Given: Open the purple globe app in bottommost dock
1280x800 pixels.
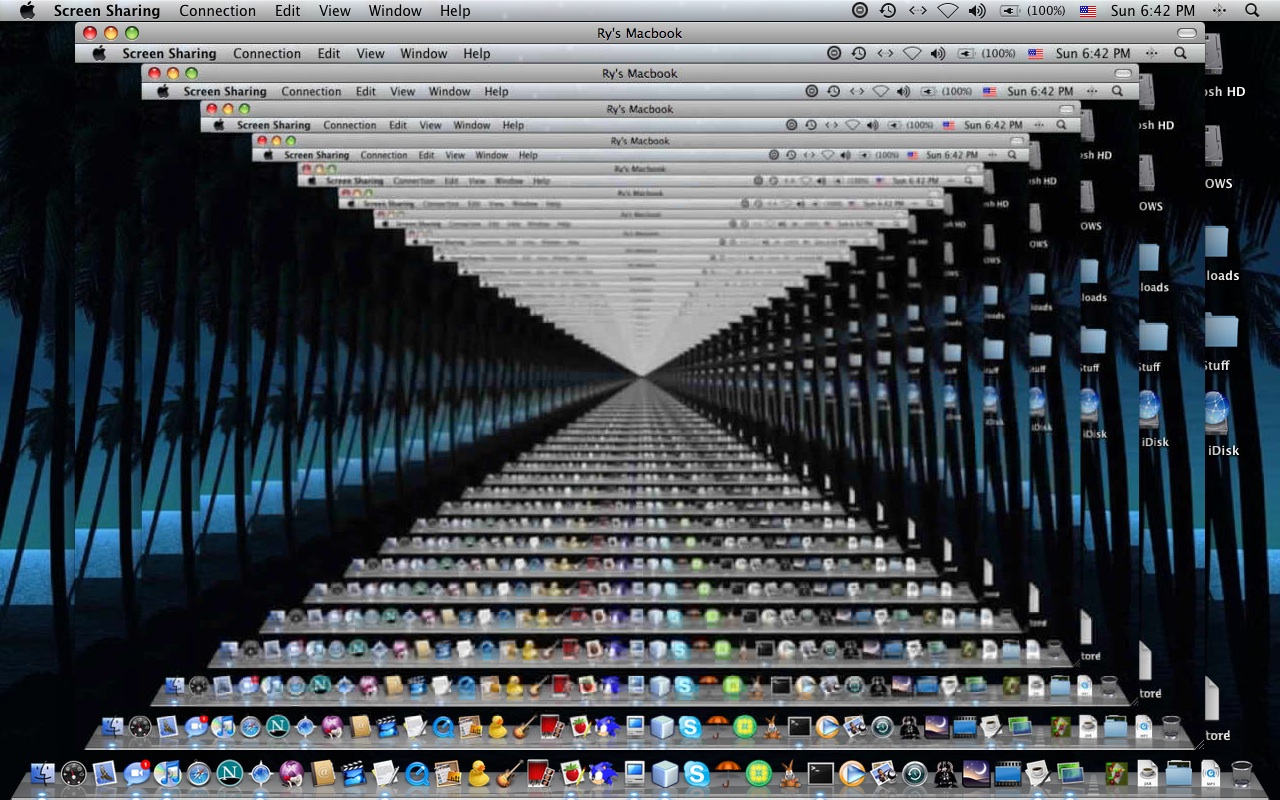Looking at the screenshot, I should (x=291, y=773).
